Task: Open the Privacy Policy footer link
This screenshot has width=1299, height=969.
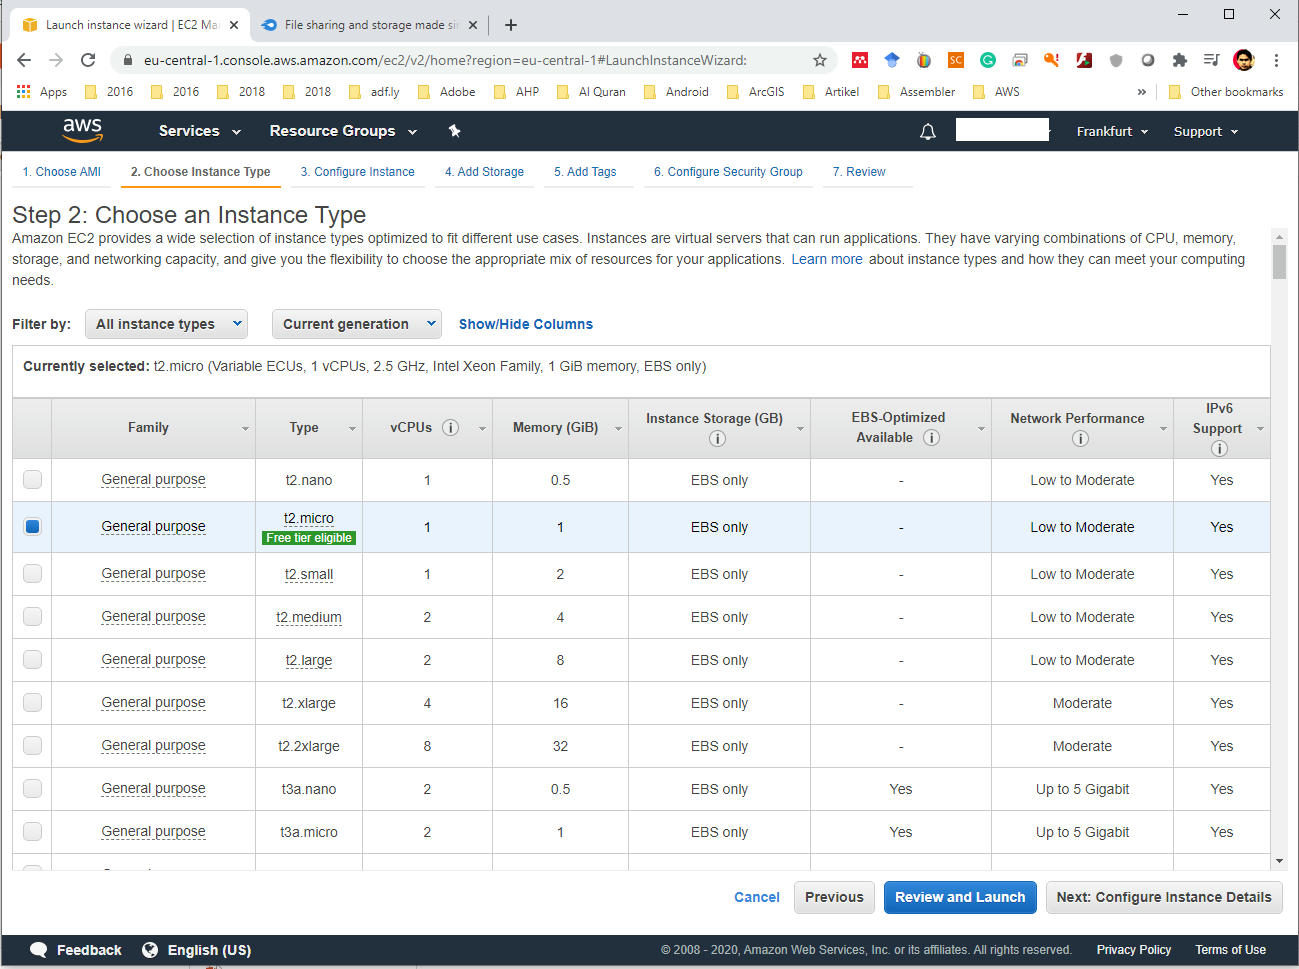Action: [1134, 950]
